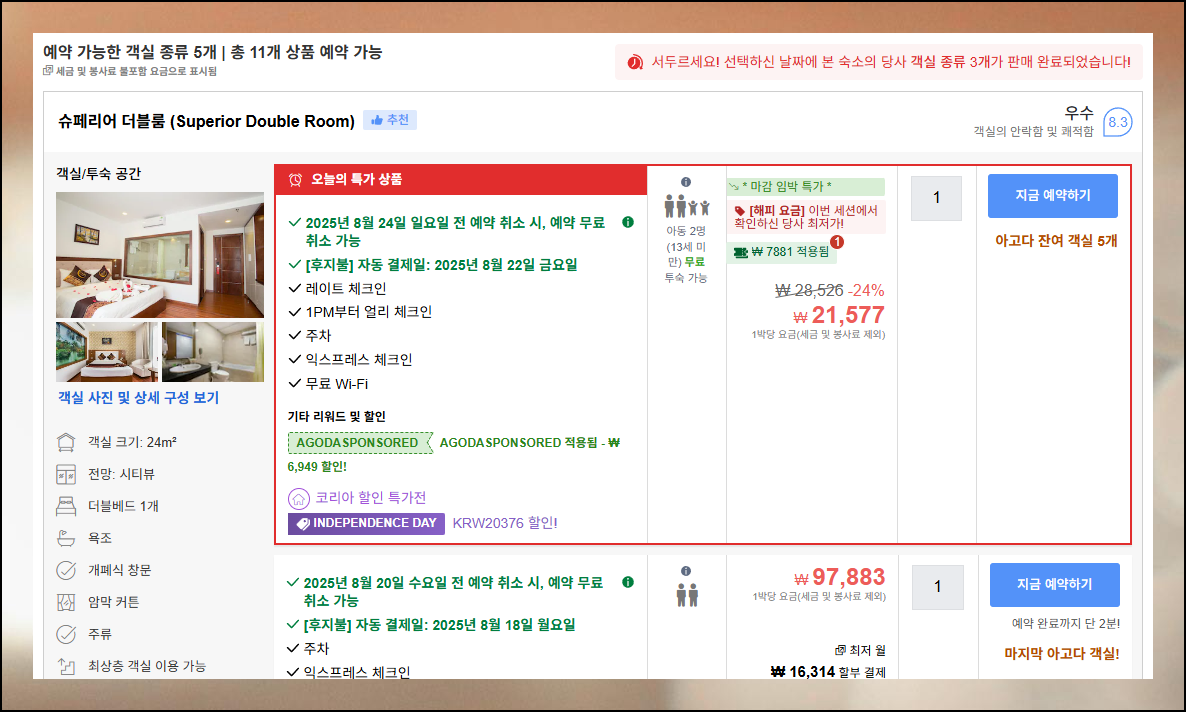The height and width of the screenshot is (712, 1186).
Task: Click the double bed icon
Action: pos(67,506)
